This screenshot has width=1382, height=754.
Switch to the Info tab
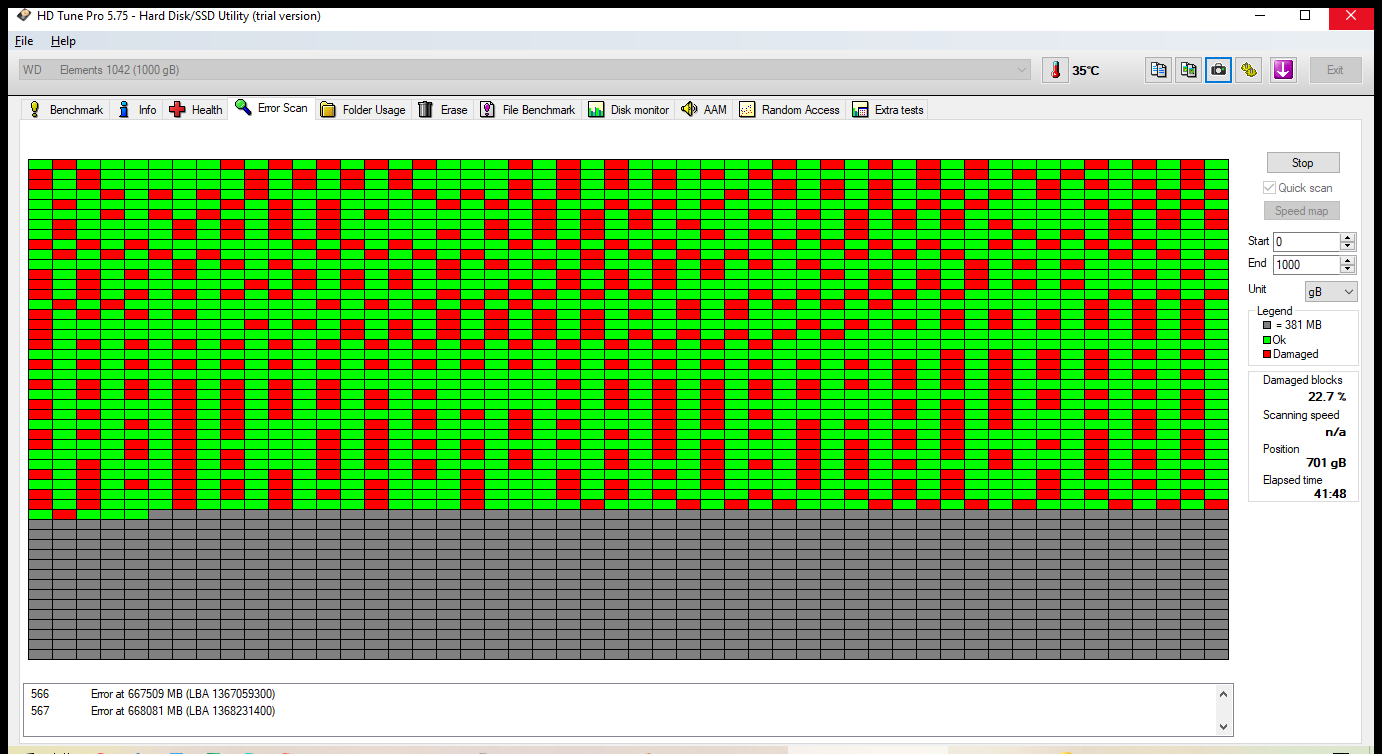pyautogui.click(x=137, y=110)
